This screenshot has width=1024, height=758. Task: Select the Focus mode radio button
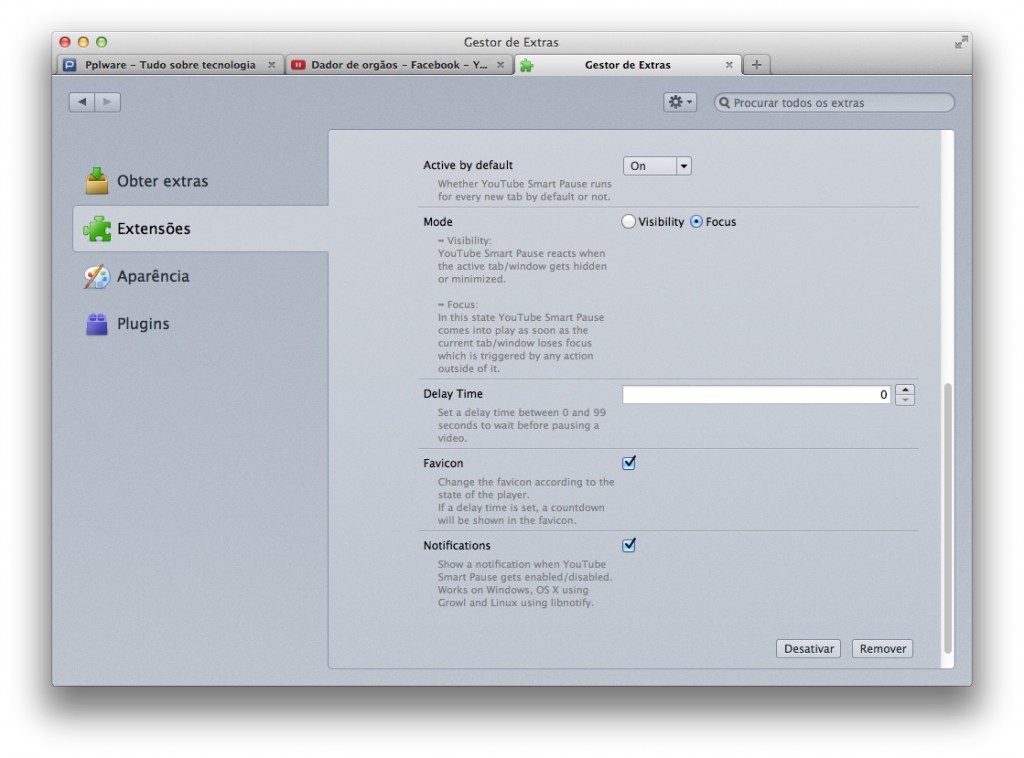[696, 222]
